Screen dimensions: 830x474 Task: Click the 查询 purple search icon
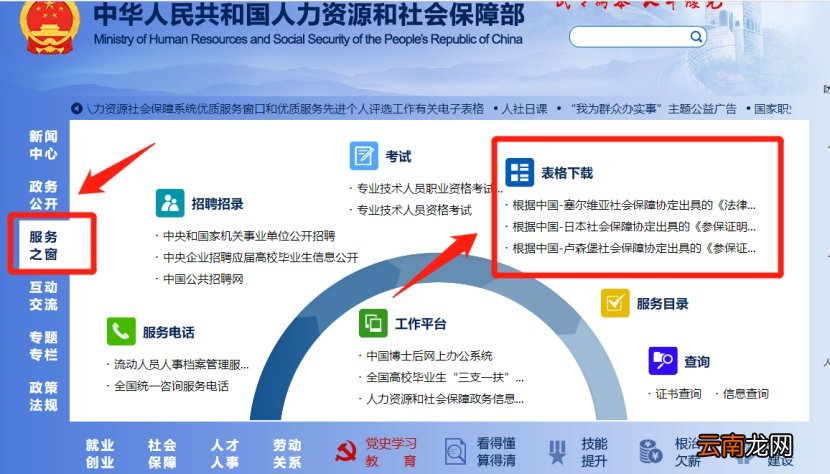663,361
